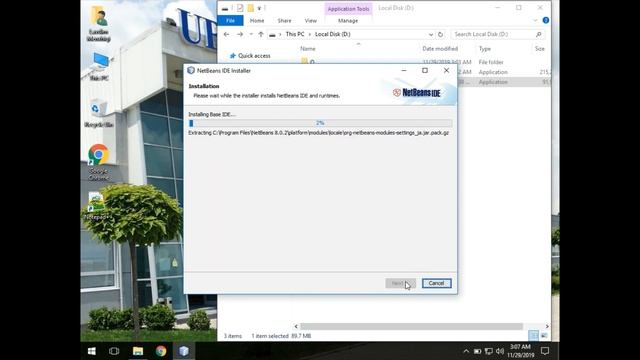Switch to Share ribbon tab
The image size is (640, 360).
(x=284, y=20)
